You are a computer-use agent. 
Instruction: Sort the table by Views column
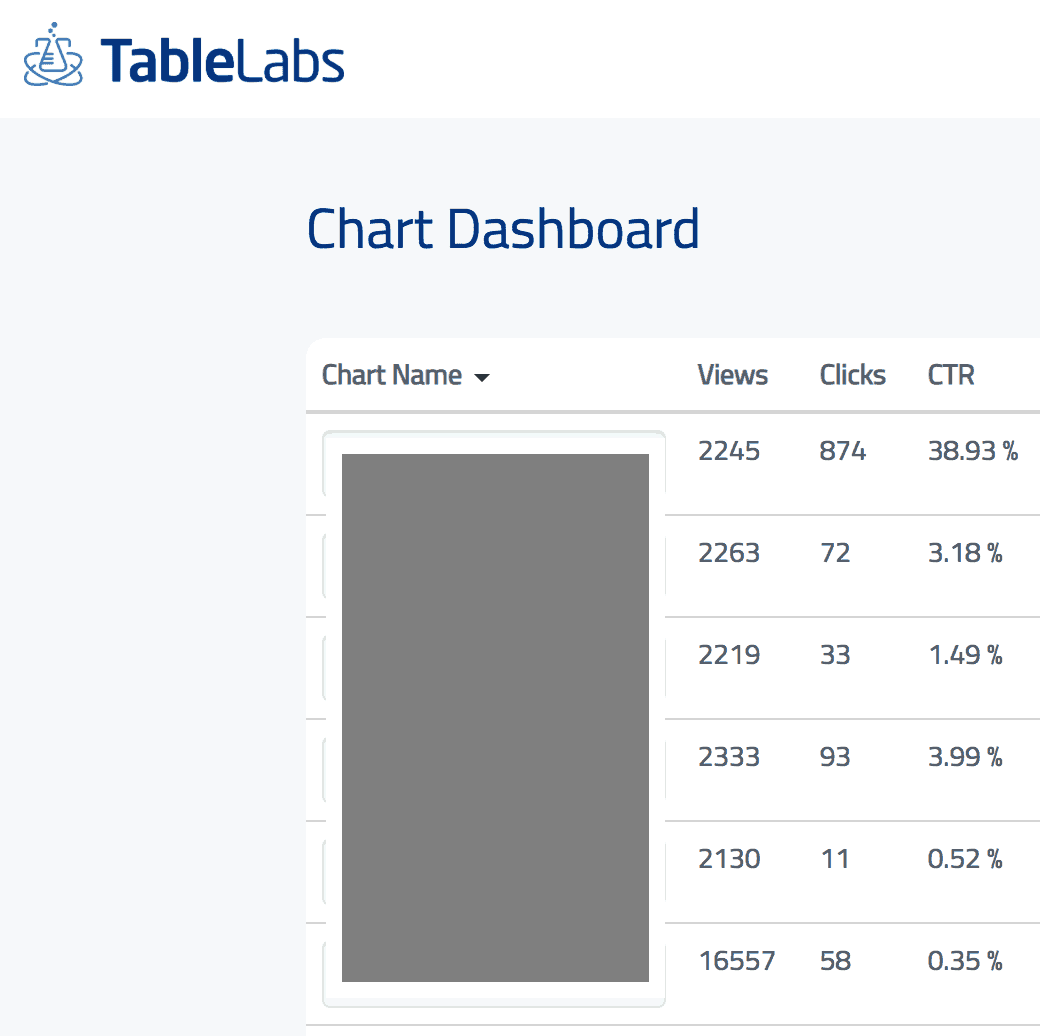(732, 375)
